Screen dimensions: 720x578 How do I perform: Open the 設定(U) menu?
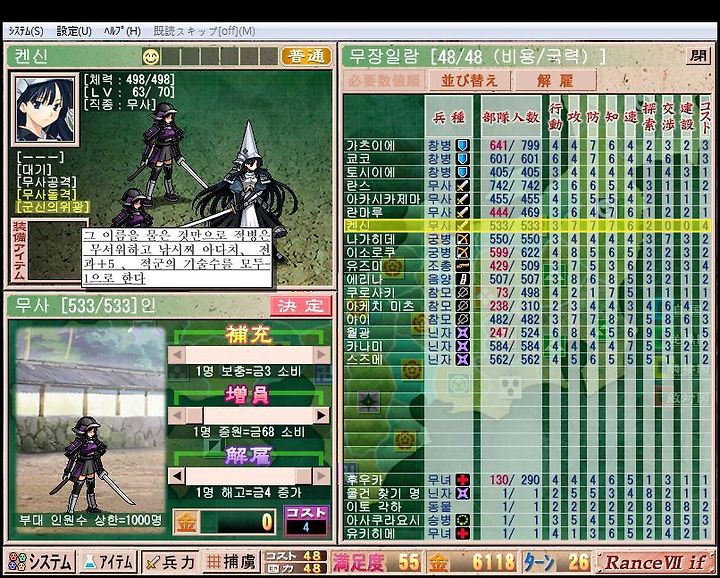[x=74, y=31]
